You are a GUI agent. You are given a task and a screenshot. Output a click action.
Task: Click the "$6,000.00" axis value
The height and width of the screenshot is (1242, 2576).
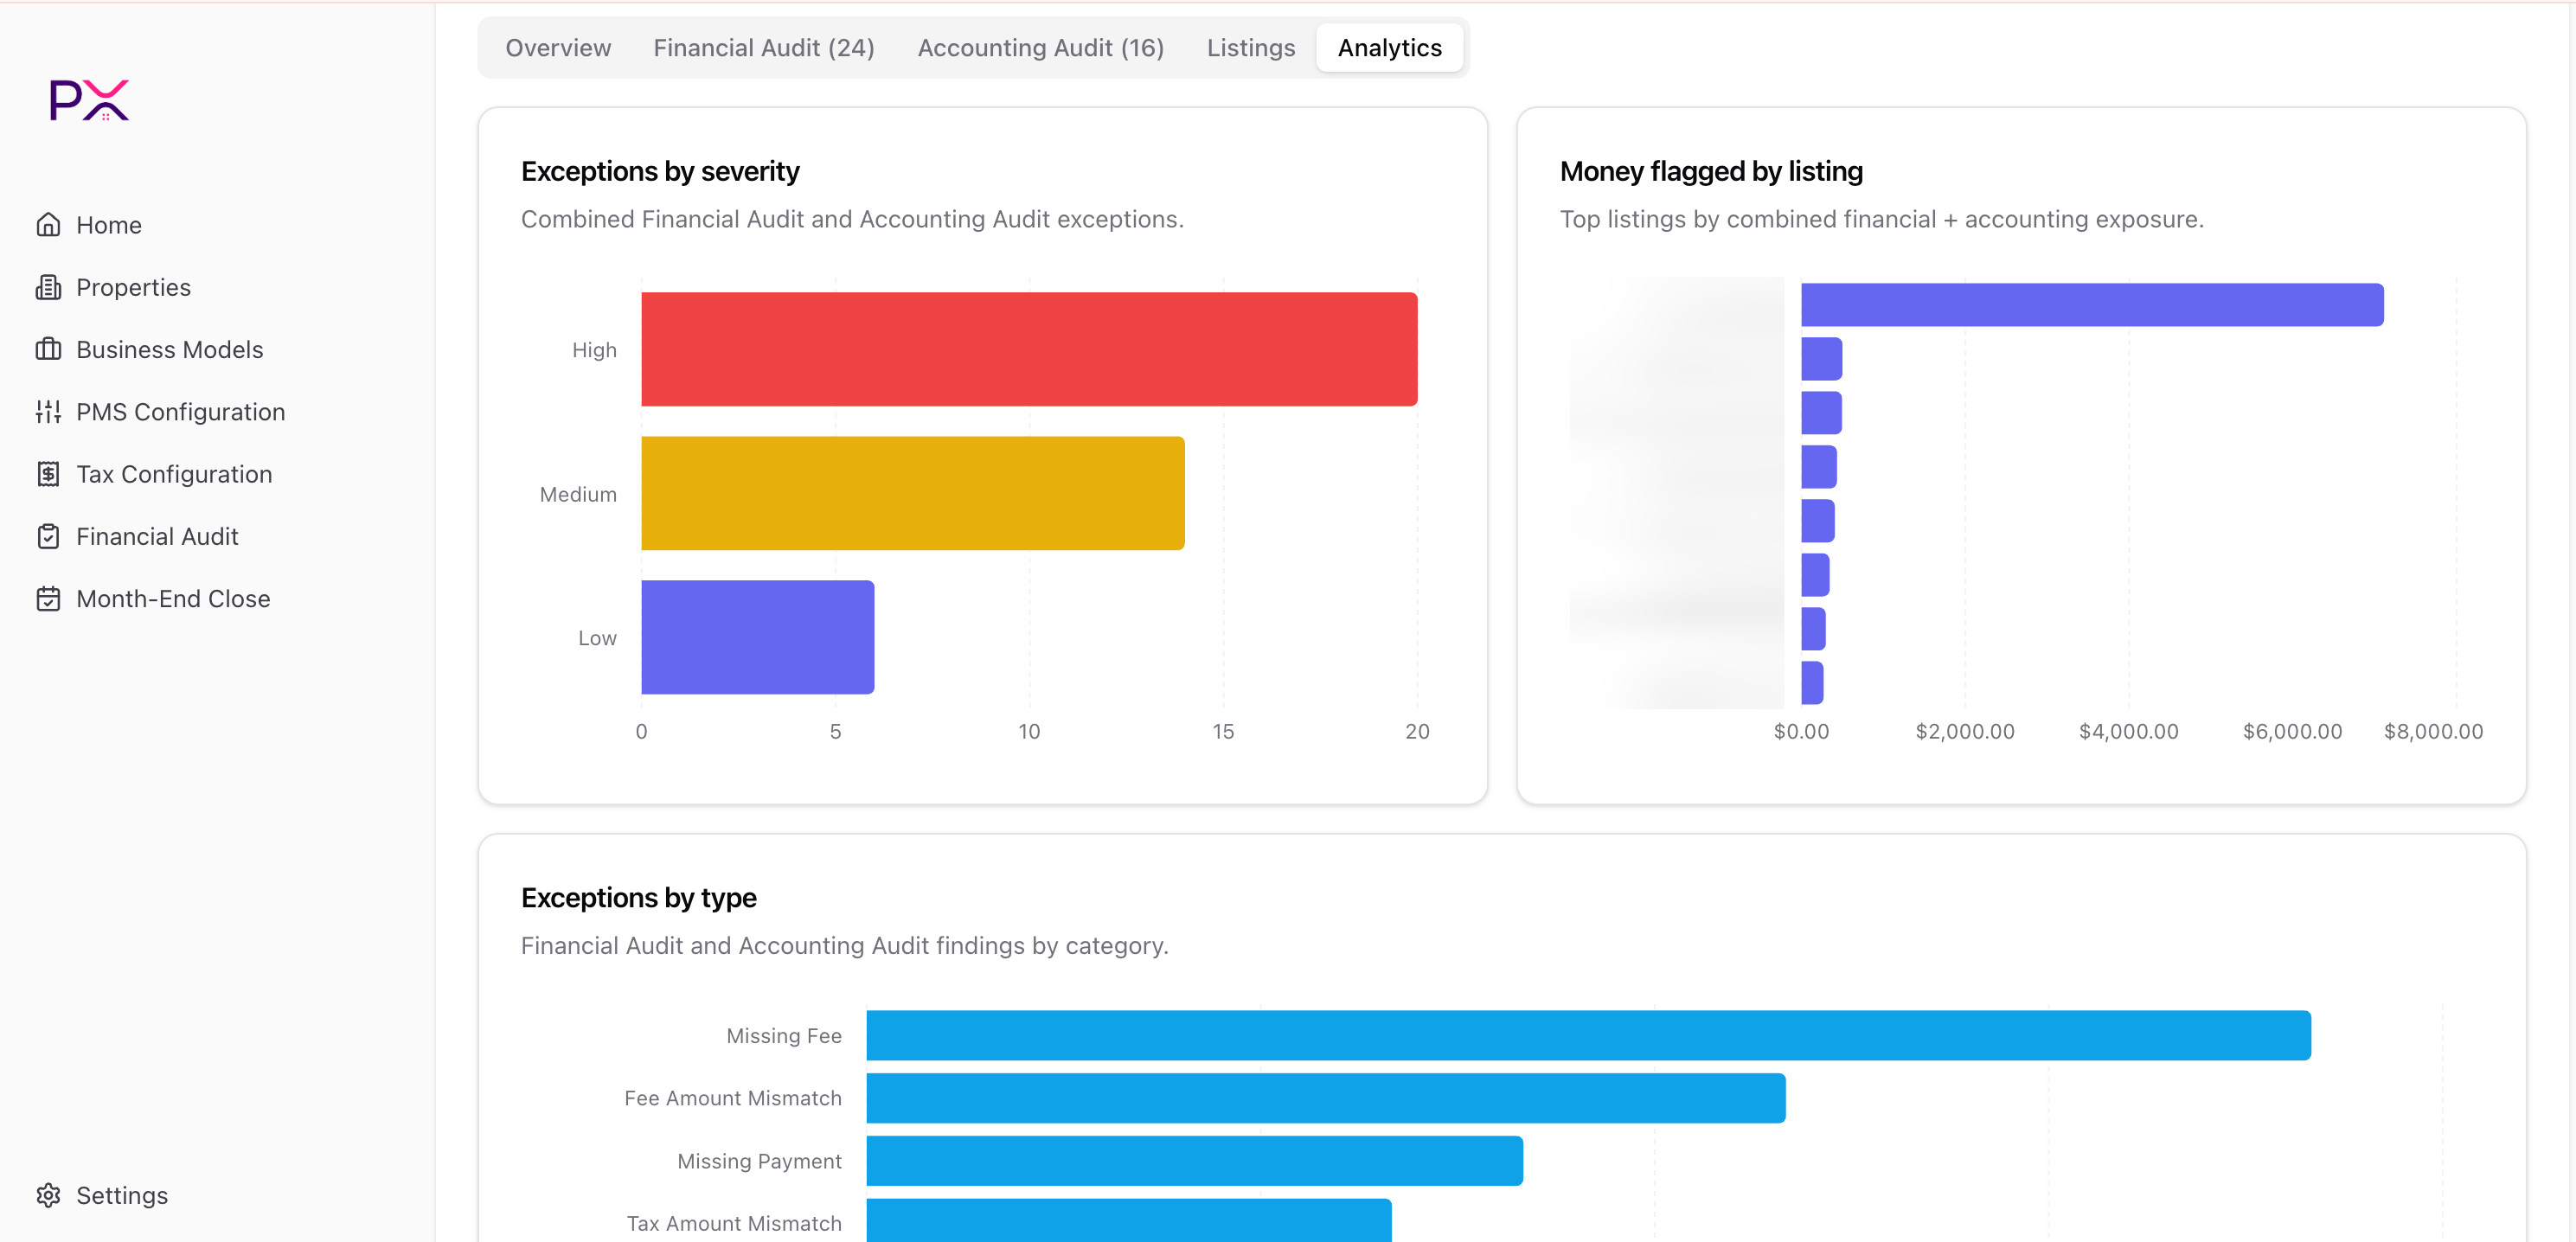[x=2293, y=731]
